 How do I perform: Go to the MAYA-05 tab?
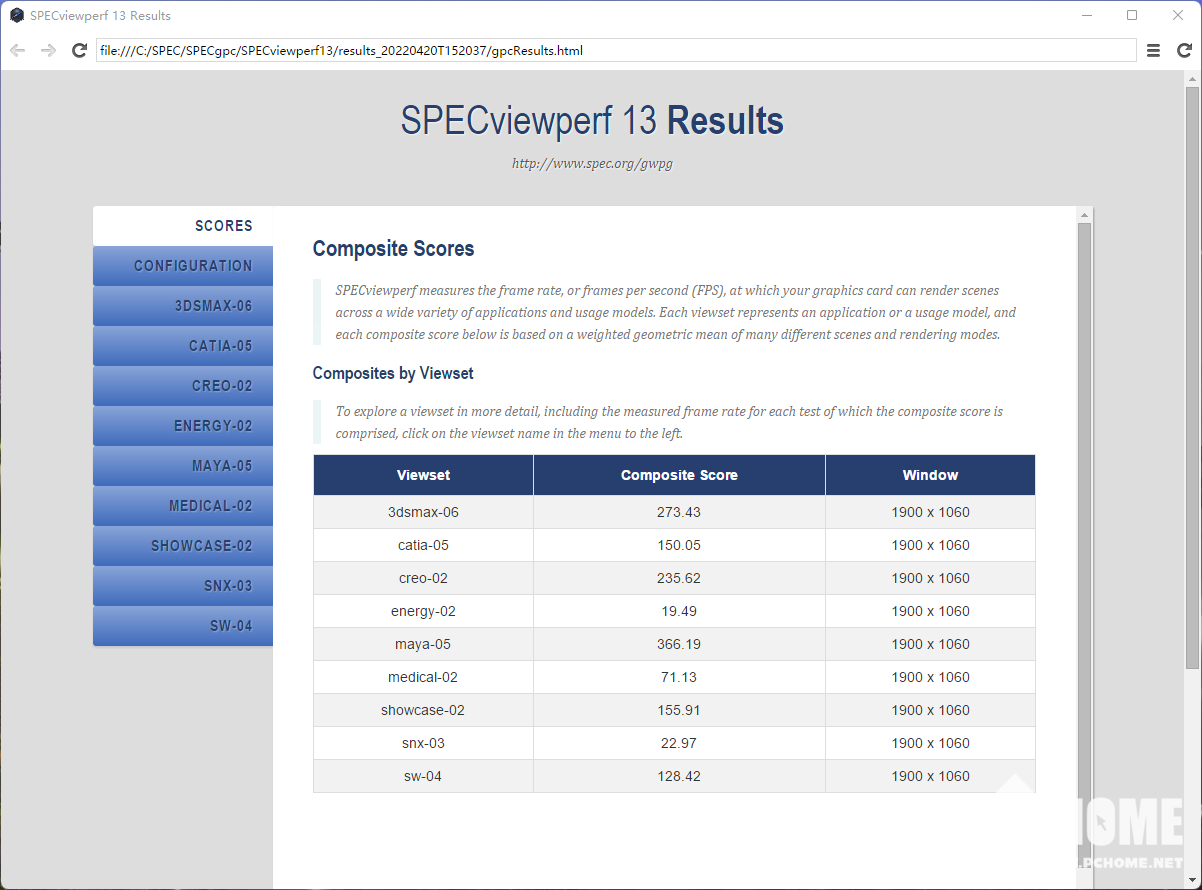click(183, 466)
